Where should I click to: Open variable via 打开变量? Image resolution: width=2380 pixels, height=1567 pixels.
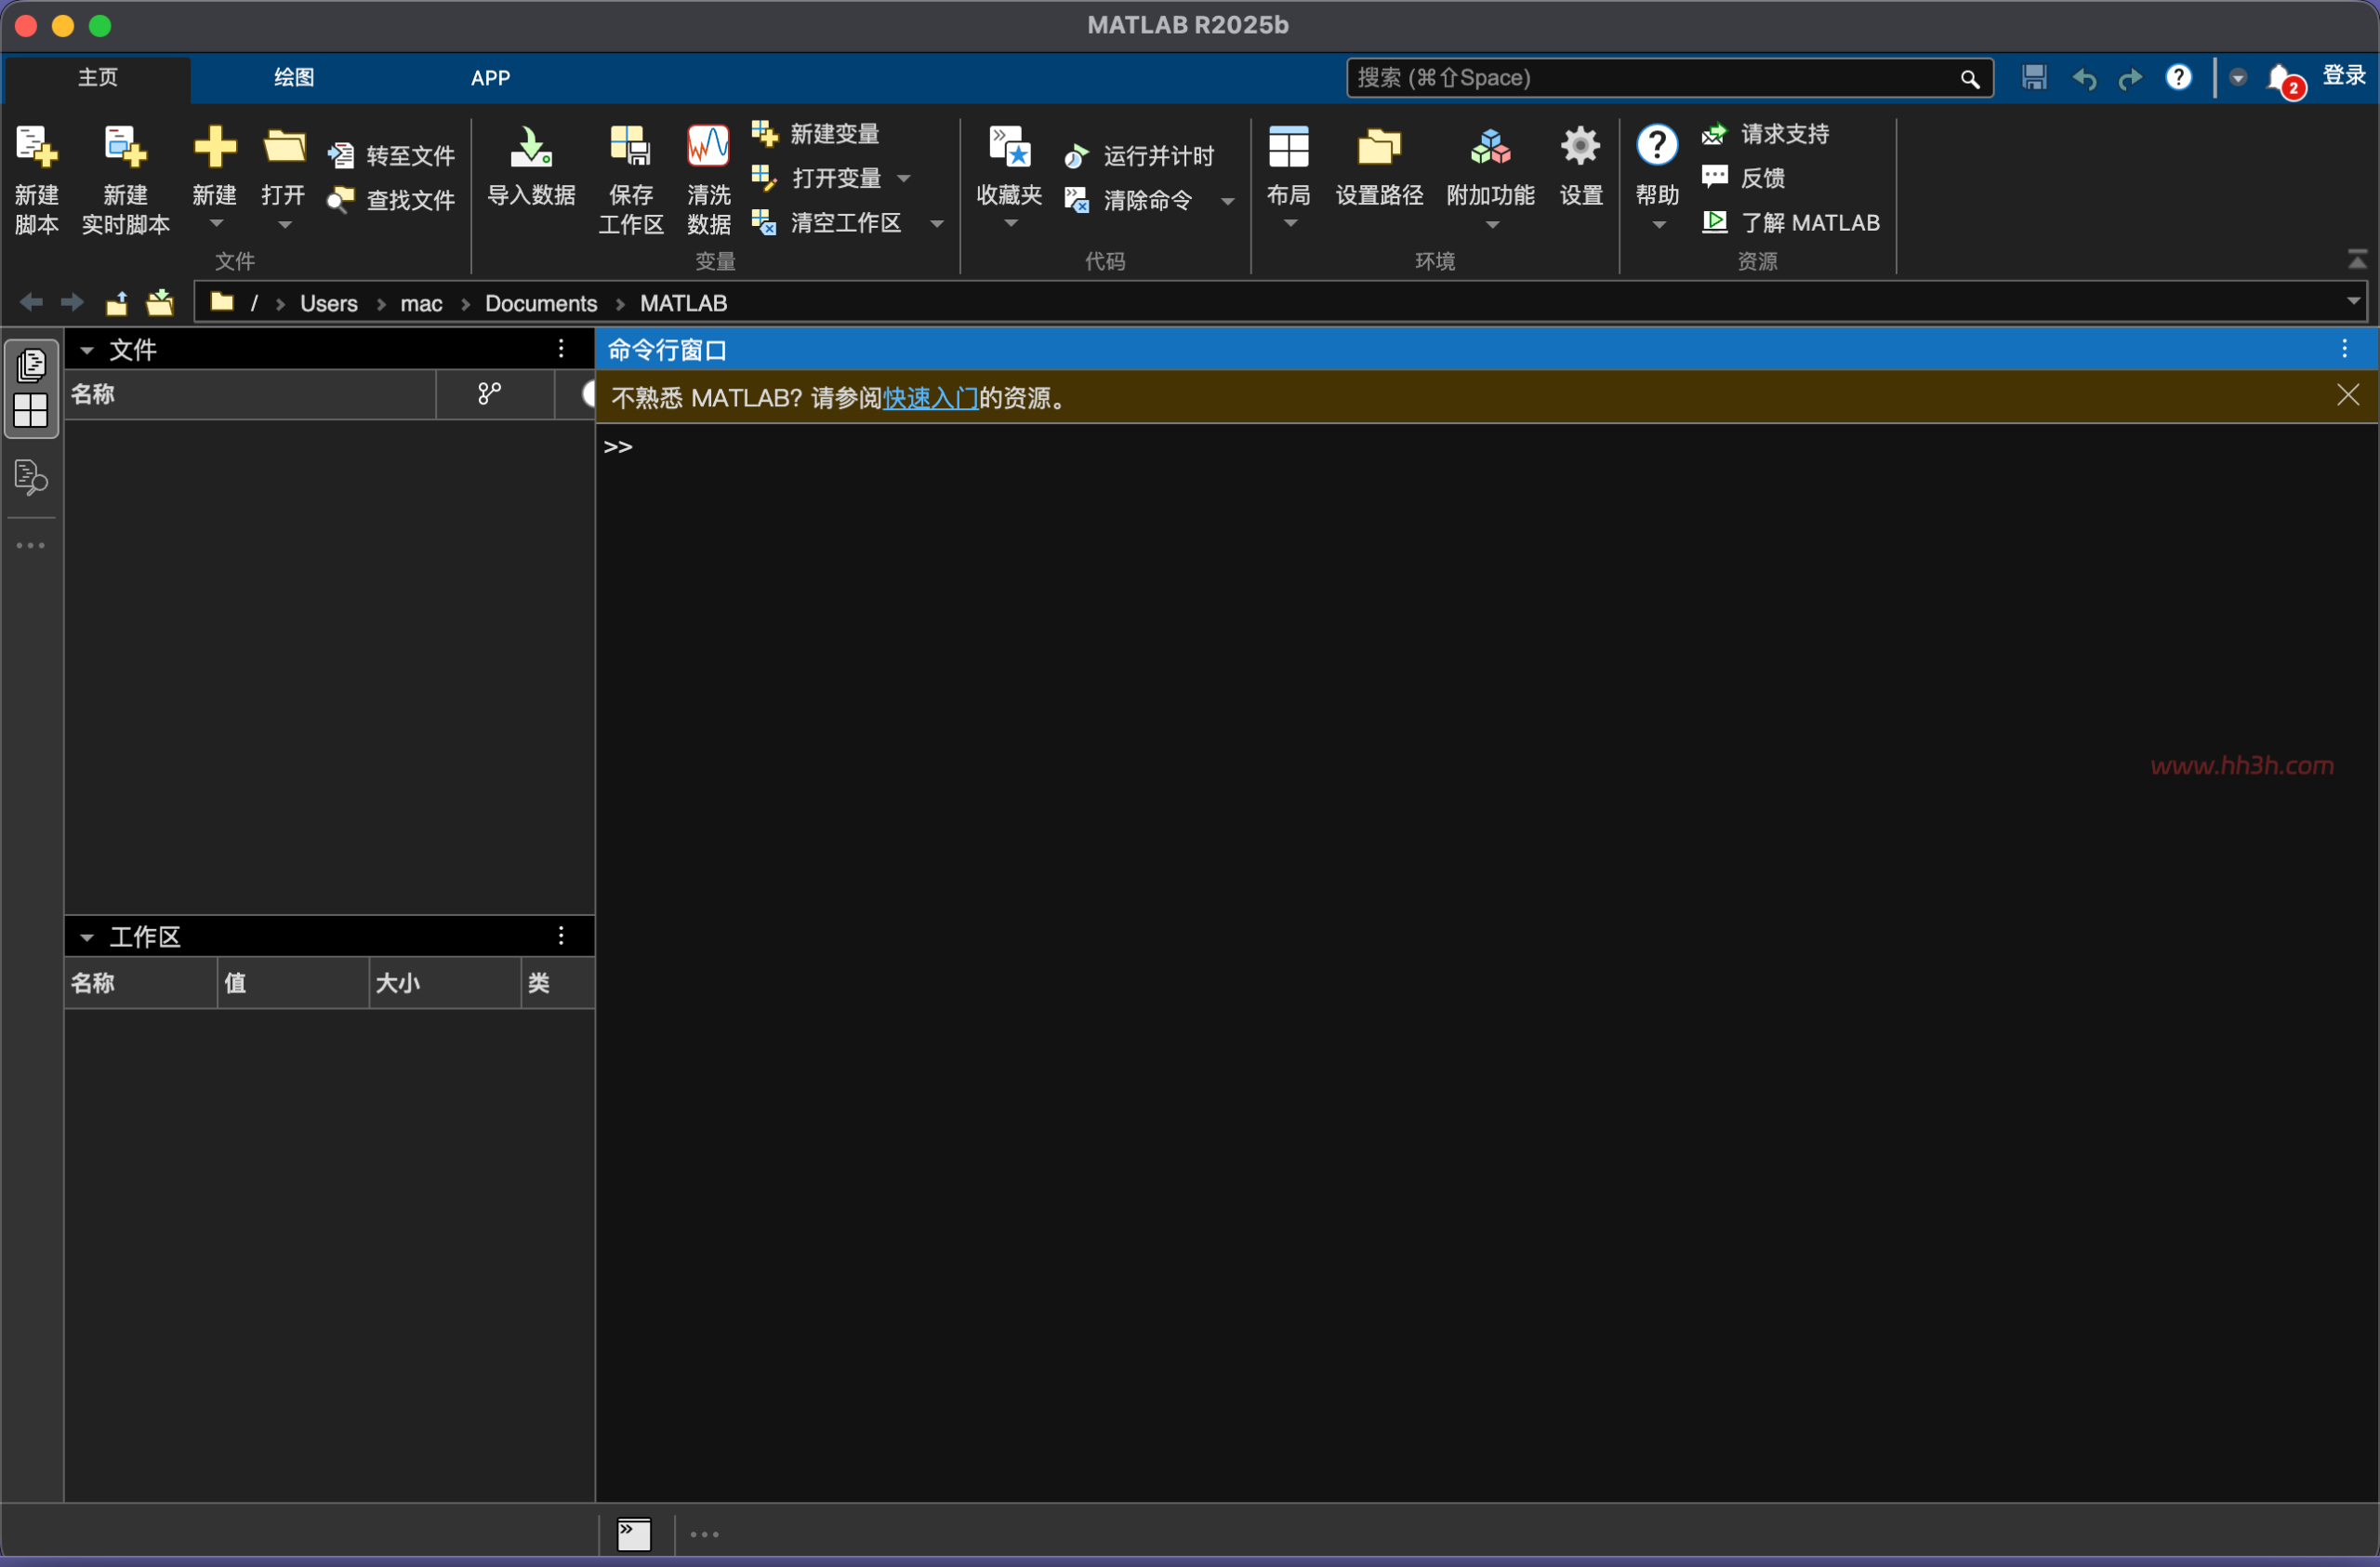click(x=818, y=178)
